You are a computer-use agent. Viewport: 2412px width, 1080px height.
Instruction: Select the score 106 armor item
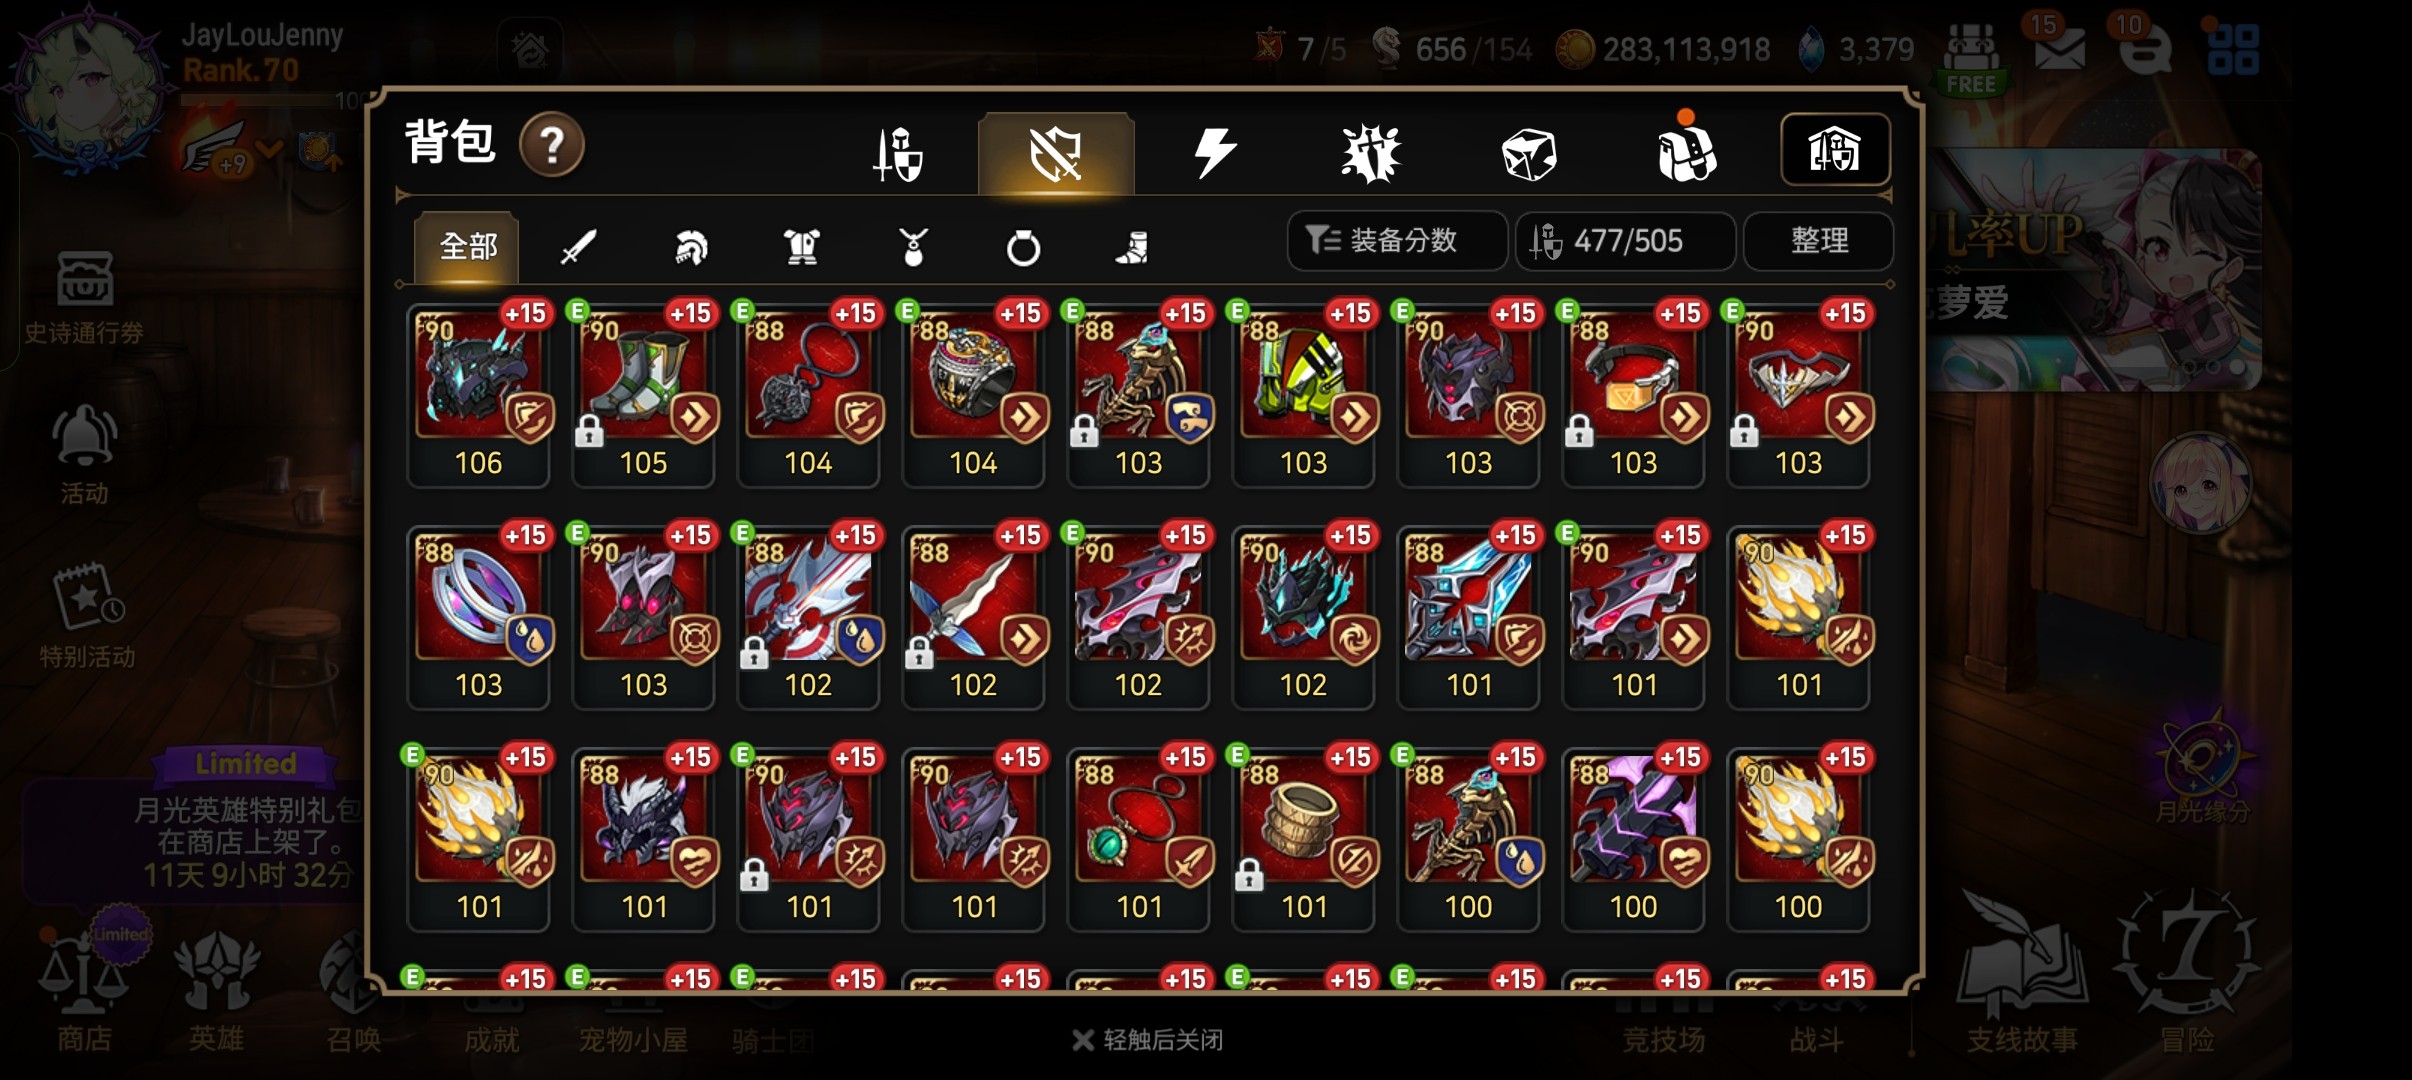[x=479, y=394]
